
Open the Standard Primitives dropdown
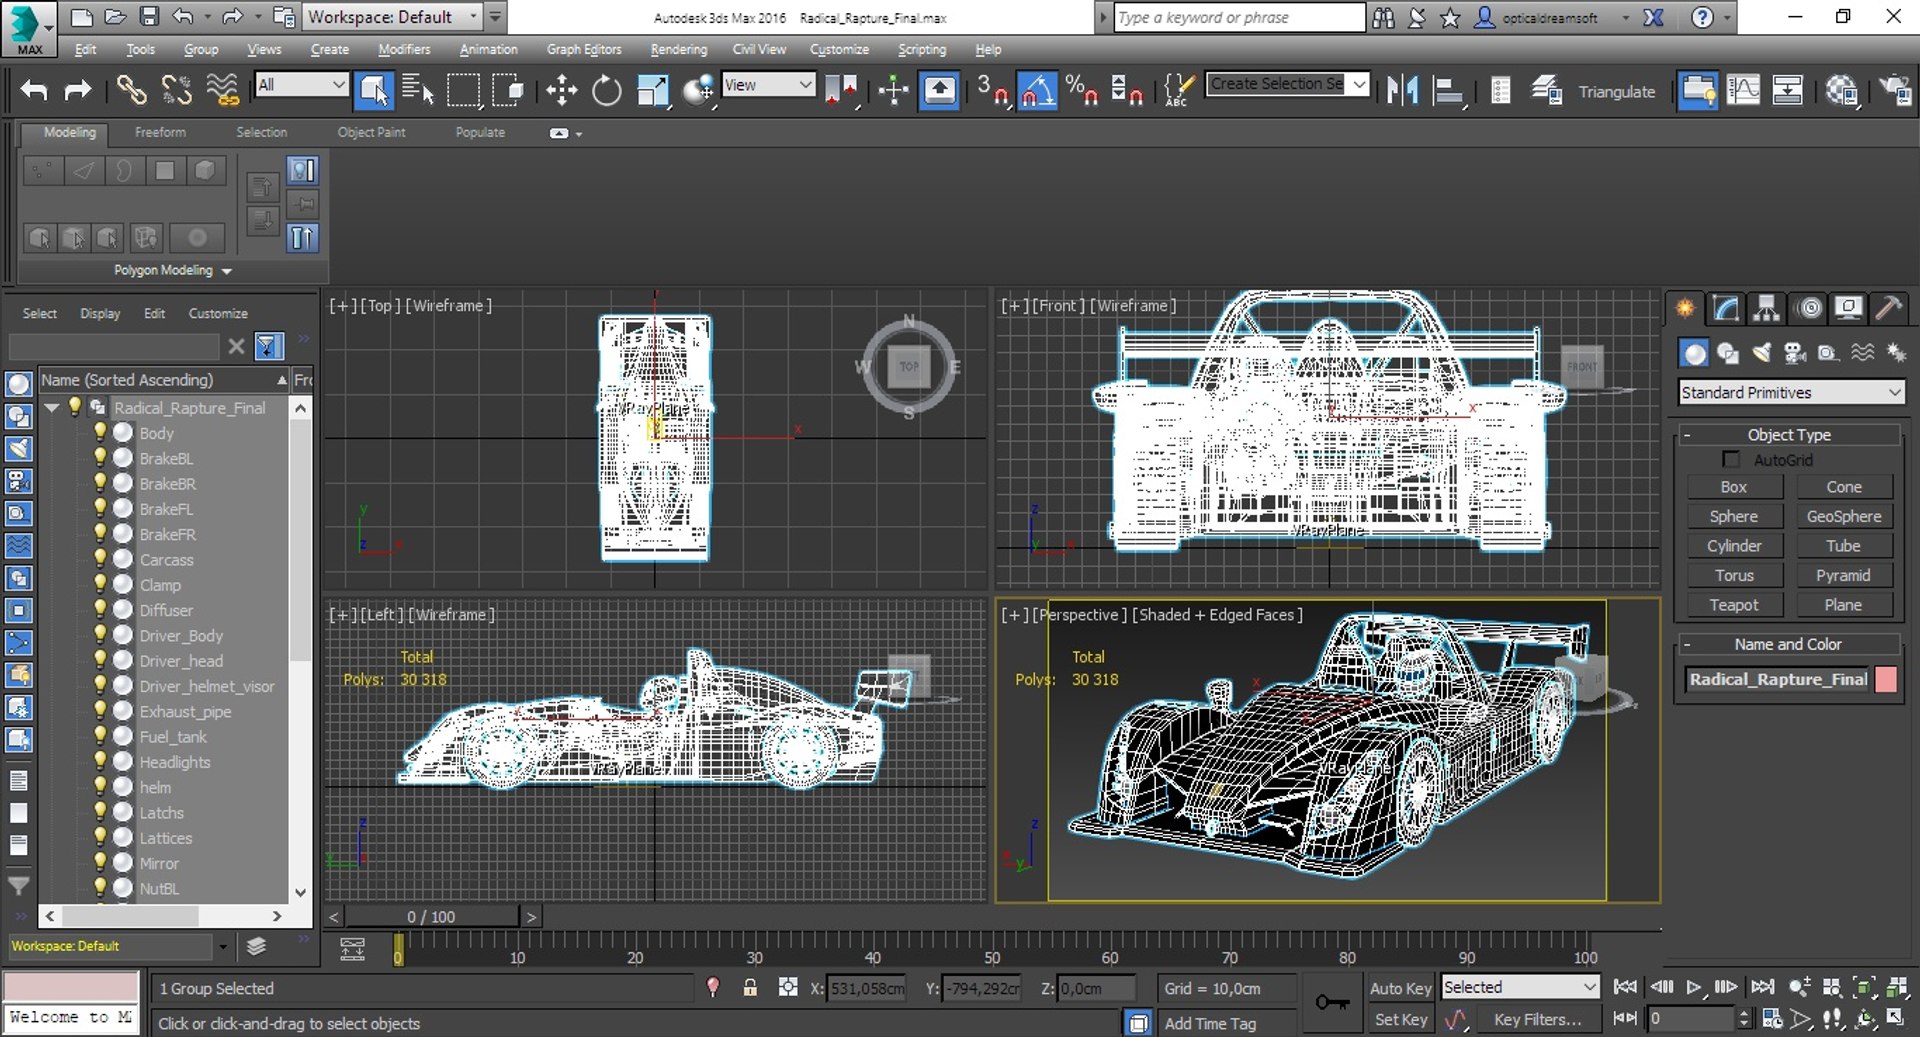(x=1791, y=393)
